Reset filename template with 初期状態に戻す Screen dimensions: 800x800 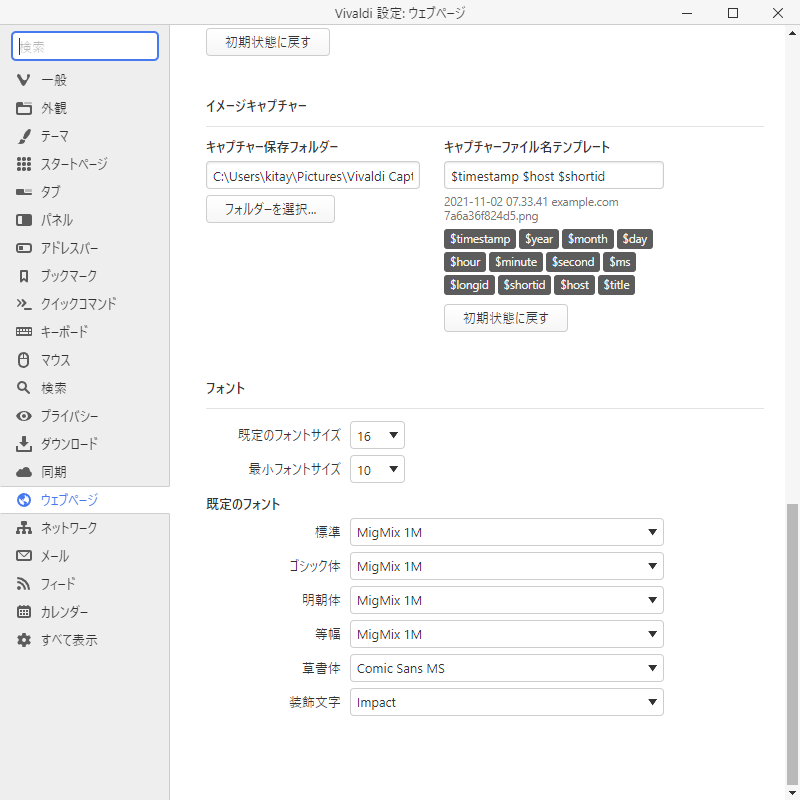click(x=506, y=318)
